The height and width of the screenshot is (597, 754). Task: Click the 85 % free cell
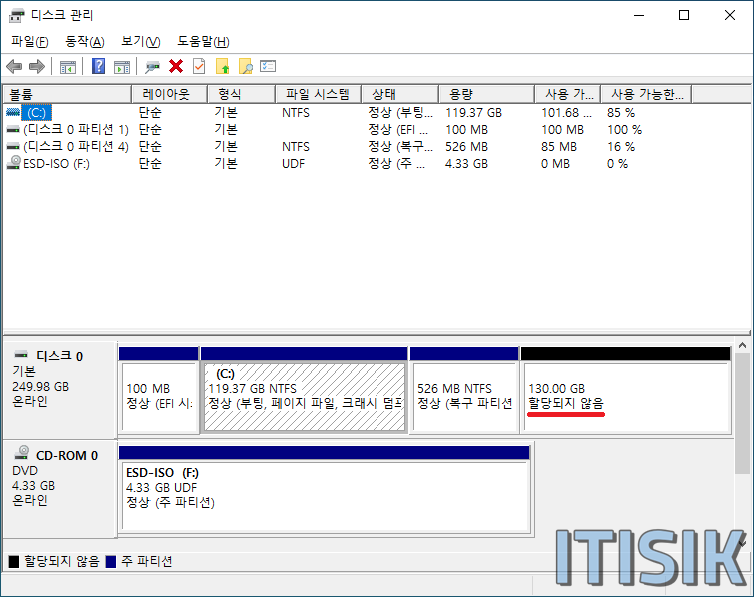621,113
